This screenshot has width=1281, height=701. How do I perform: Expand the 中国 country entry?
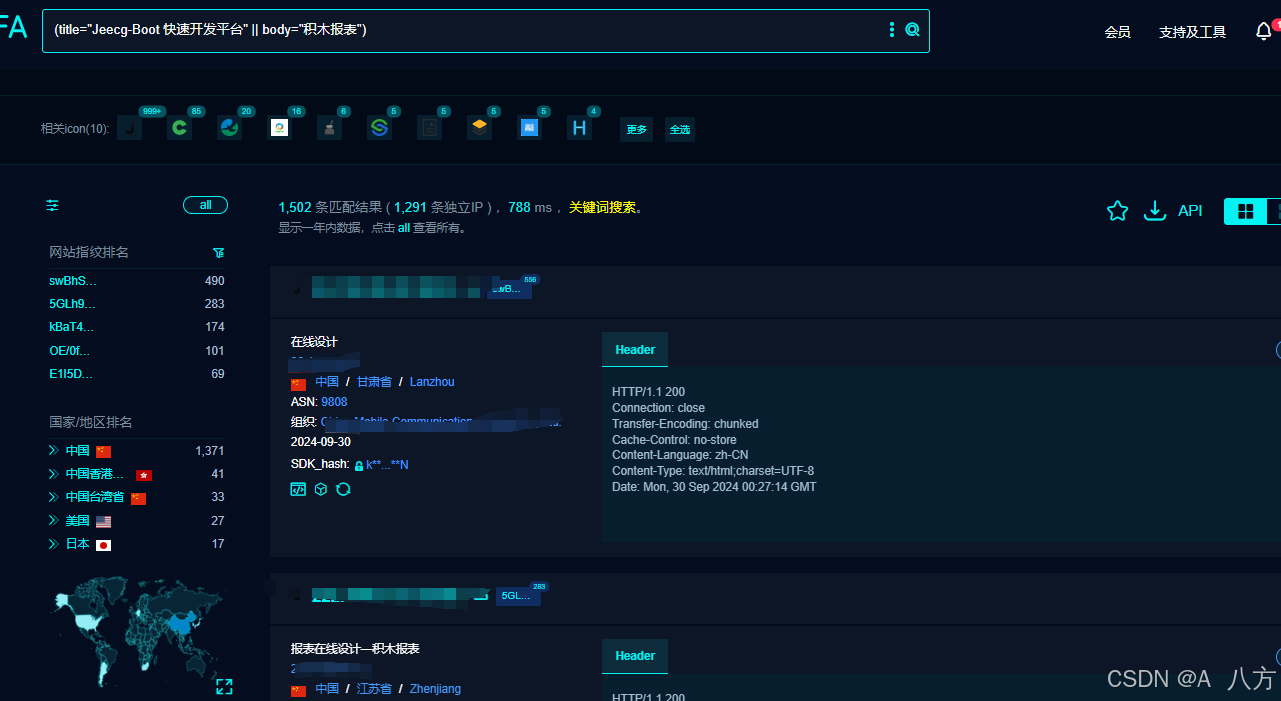[54, 451]
